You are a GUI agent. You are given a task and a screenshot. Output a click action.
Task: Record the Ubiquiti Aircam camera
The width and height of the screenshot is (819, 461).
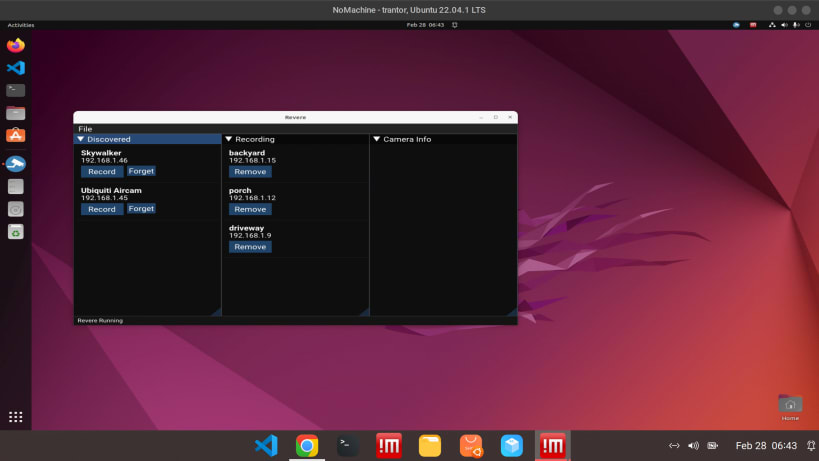click(102, 209)
